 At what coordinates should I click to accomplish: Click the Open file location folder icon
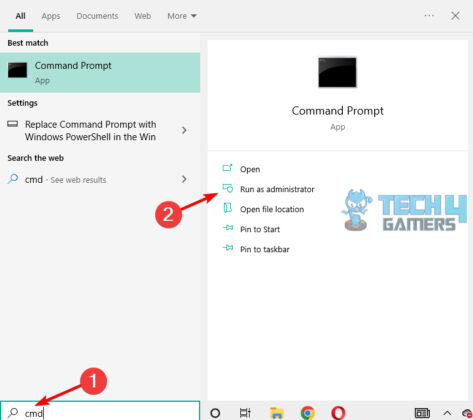tap(228, 208)
